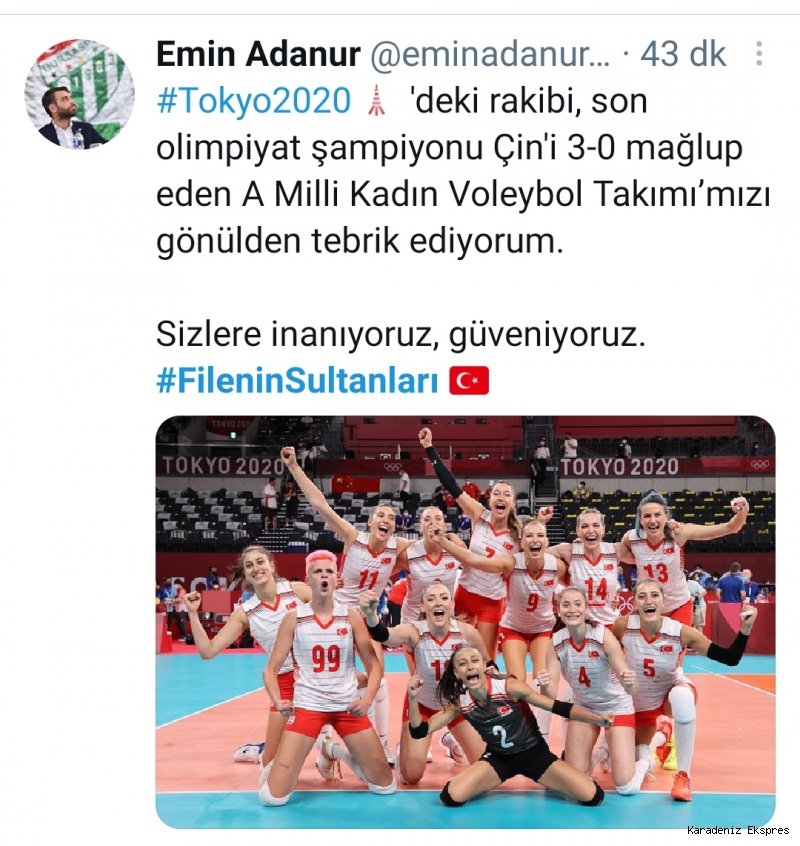This screenshot has height=846, width=800.
Task: Click the right TOKYO 2020 banner in photo
Action: coord(619,467)
